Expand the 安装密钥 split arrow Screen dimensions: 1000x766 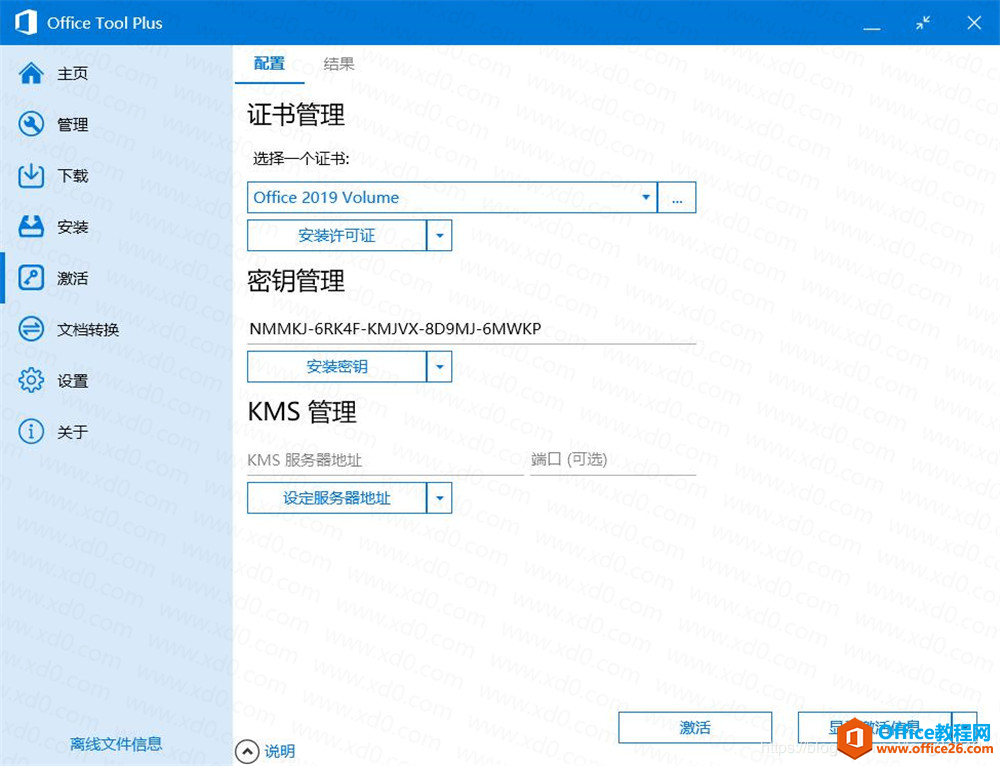click(x=439, y=366)
